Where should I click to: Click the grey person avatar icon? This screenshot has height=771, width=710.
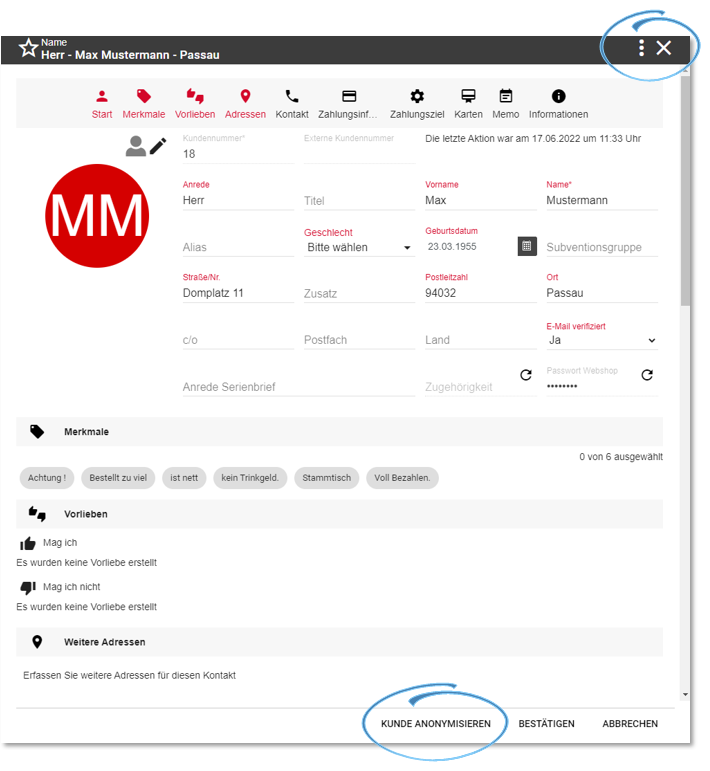point(136,146)
